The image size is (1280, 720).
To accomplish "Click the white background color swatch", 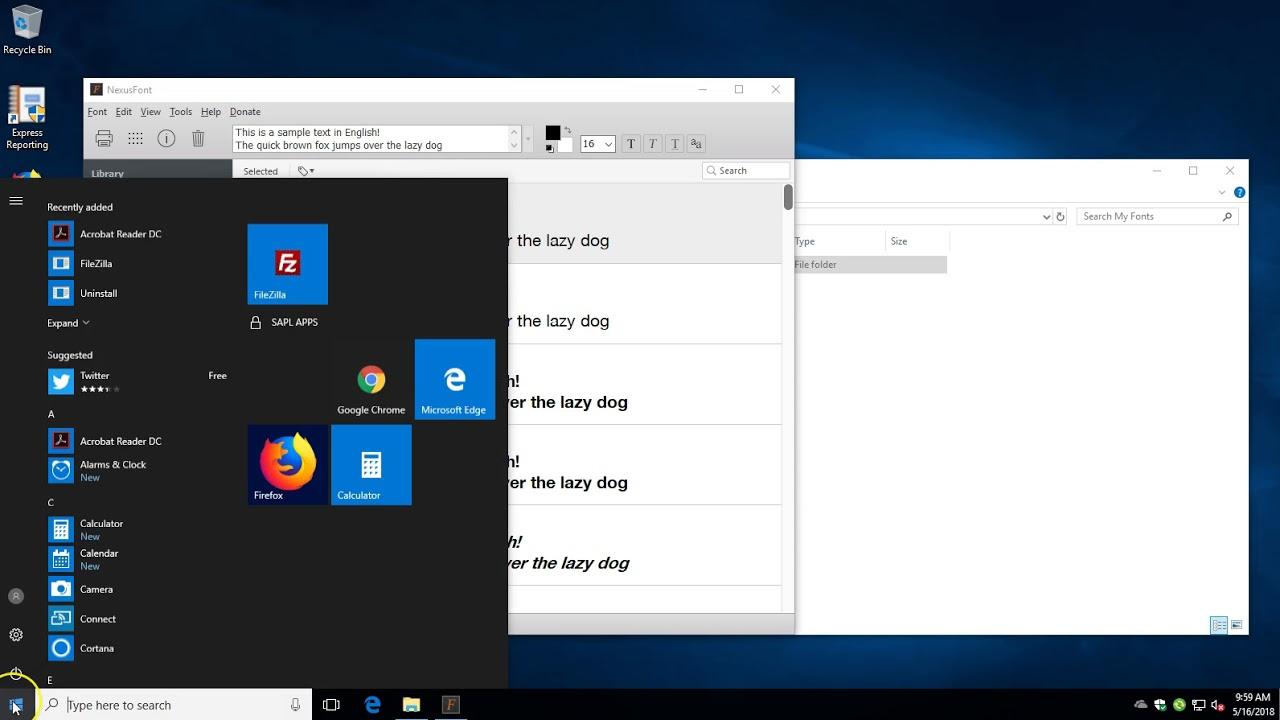I will [565, 146].
